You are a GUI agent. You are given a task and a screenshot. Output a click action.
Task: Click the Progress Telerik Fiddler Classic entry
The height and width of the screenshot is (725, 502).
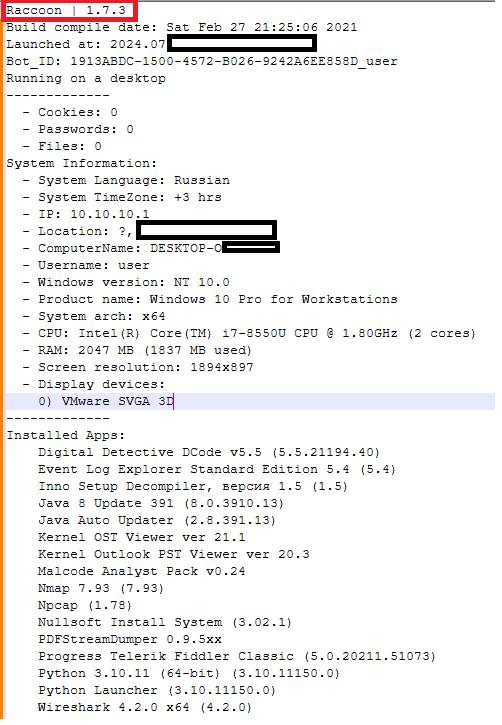tap(237, 657)
